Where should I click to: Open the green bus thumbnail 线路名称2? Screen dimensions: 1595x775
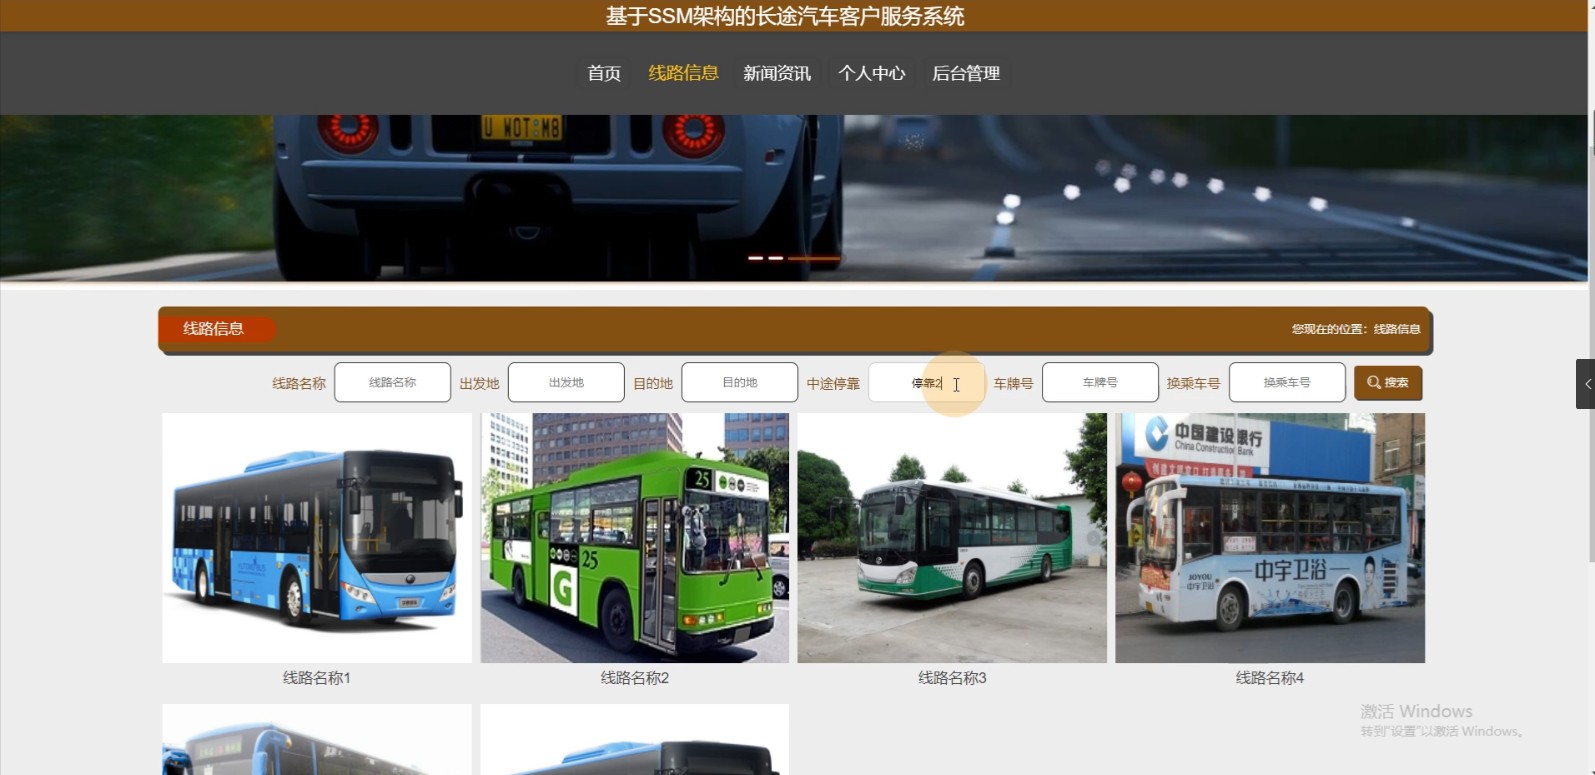point(634,538)
